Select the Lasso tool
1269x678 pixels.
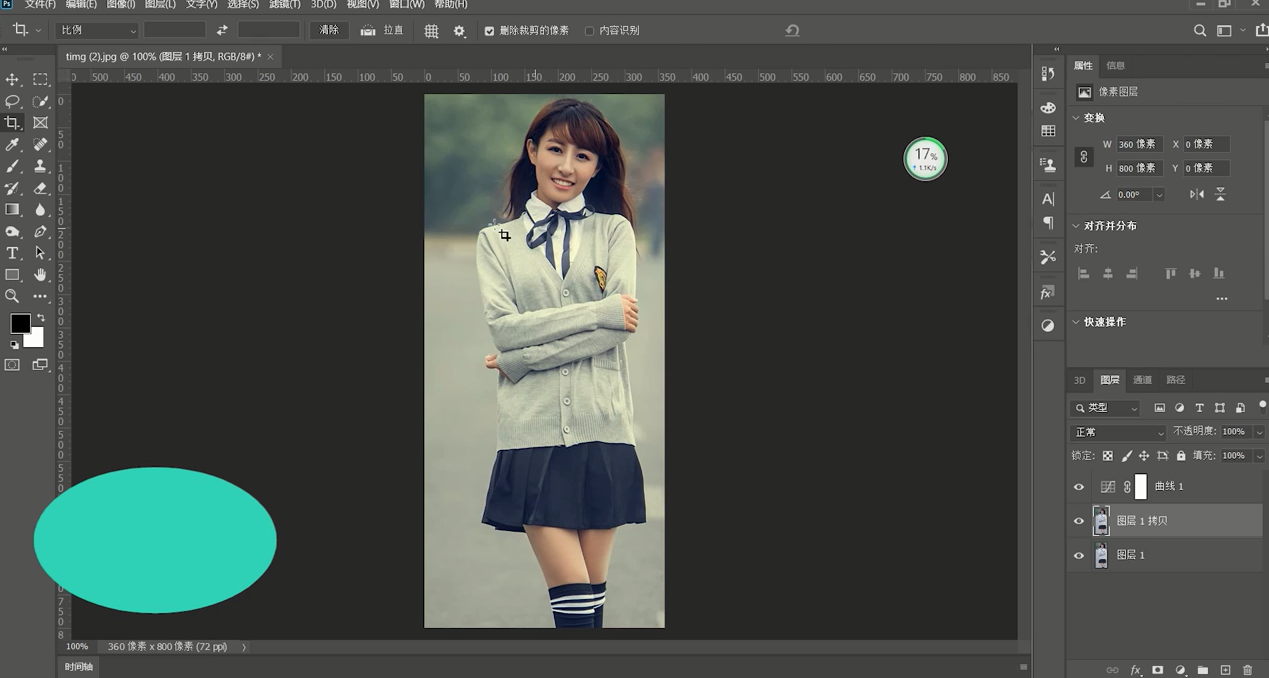12,101
